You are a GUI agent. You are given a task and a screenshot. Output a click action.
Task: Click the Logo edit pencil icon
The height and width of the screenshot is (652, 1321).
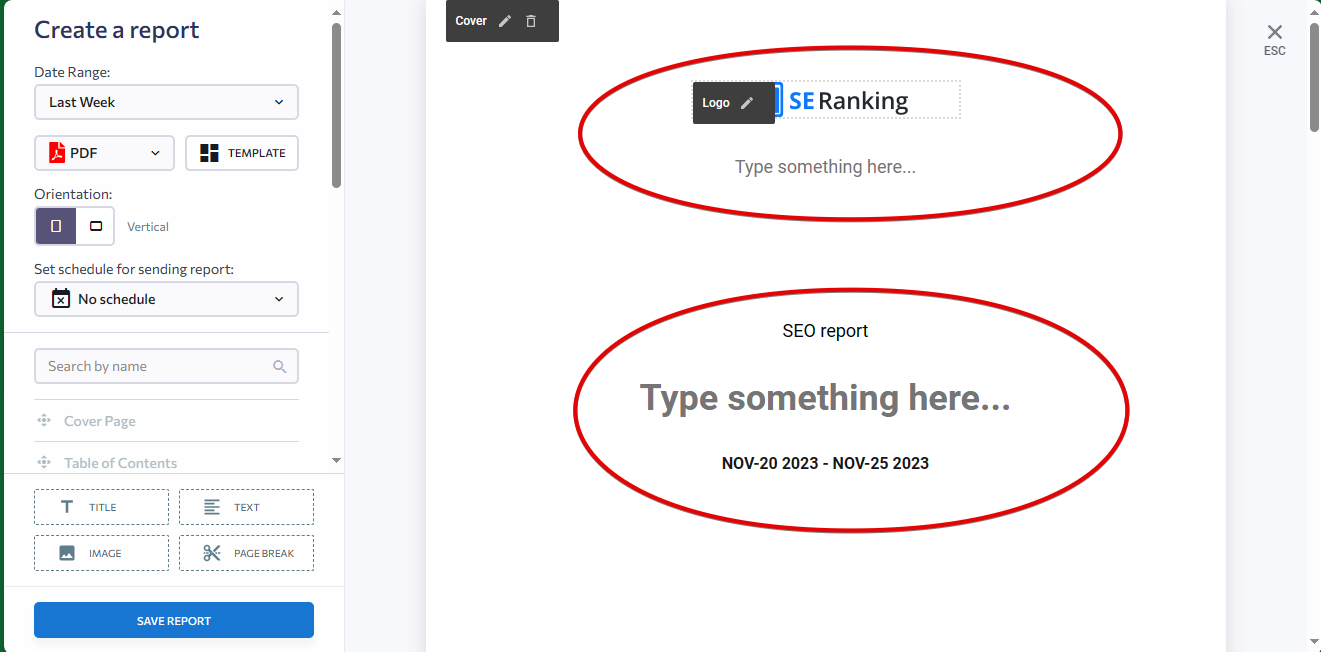(x=747, y=103)
